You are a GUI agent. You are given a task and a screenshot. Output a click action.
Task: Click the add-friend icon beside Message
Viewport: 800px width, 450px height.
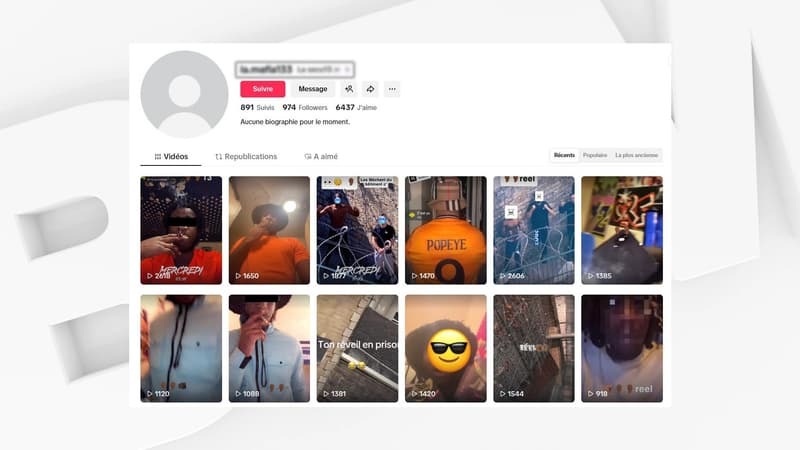coord(349,89)
